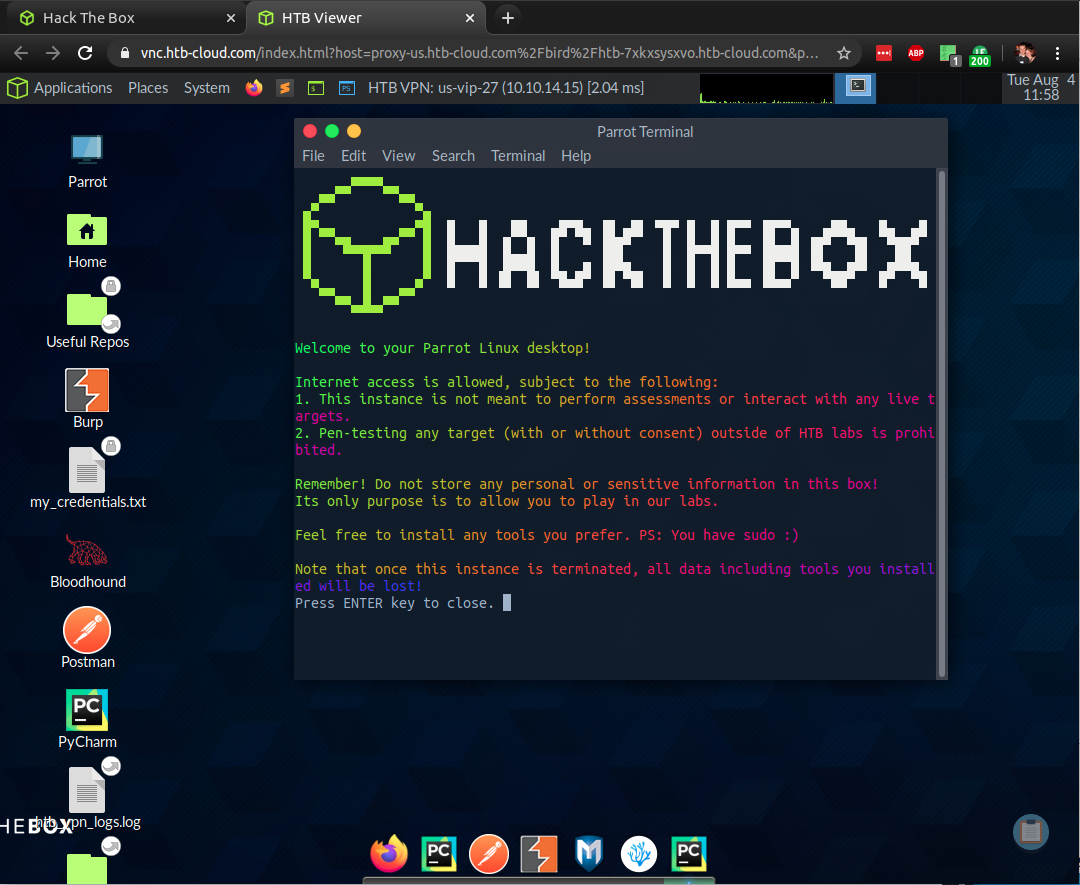Click the yellow button on Parrot Terminal
1080x885 pixels.
pos(354,131)
